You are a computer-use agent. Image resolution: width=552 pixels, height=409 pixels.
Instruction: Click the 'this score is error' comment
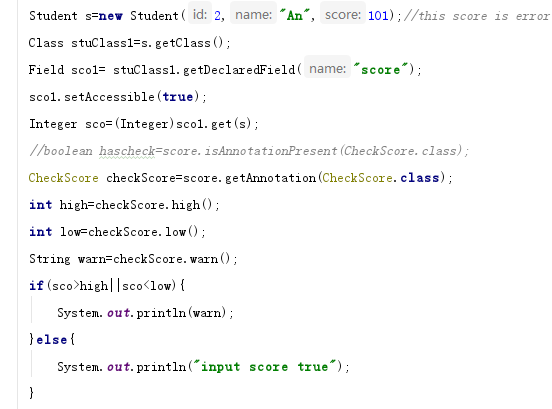(477, 16)
